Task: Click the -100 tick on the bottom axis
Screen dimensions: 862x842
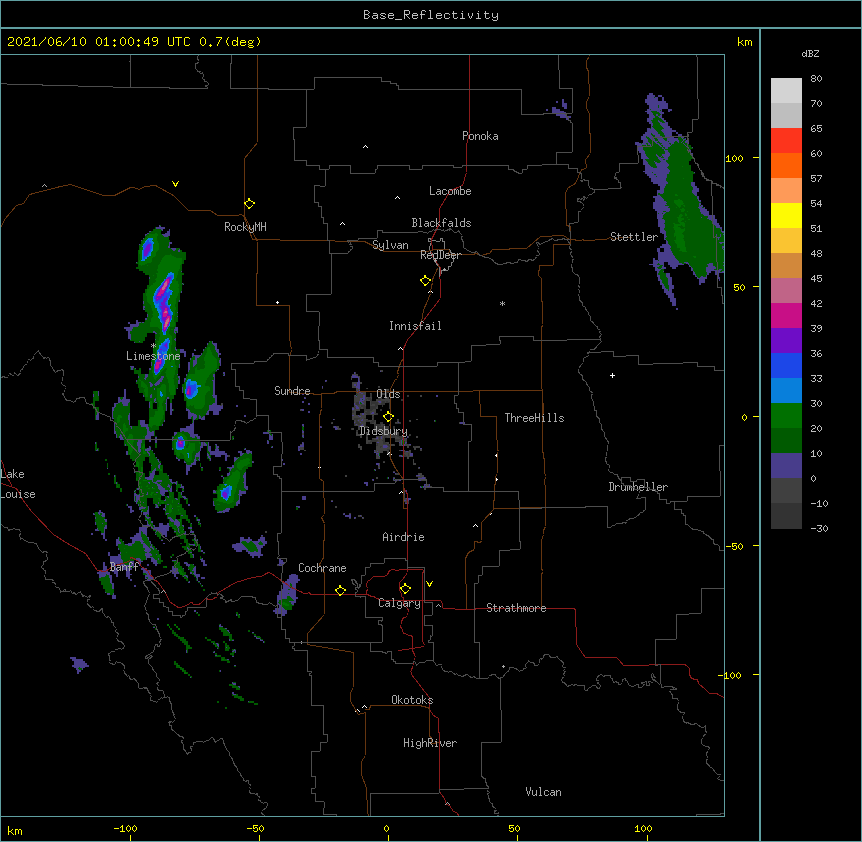Action: coord(125,828)
